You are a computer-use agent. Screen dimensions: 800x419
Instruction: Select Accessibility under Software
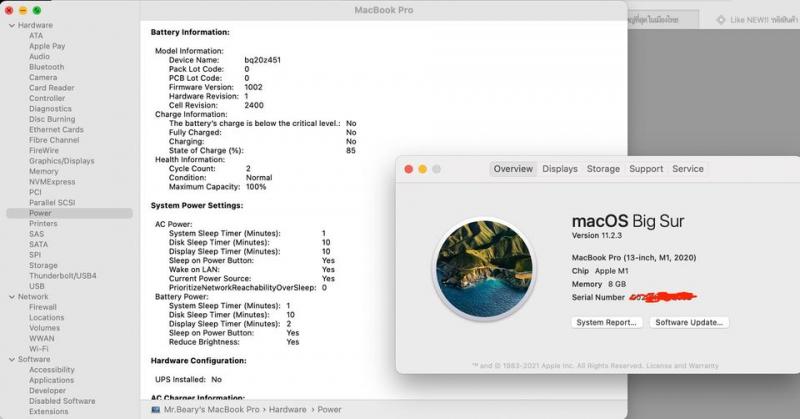coord(52,369)
